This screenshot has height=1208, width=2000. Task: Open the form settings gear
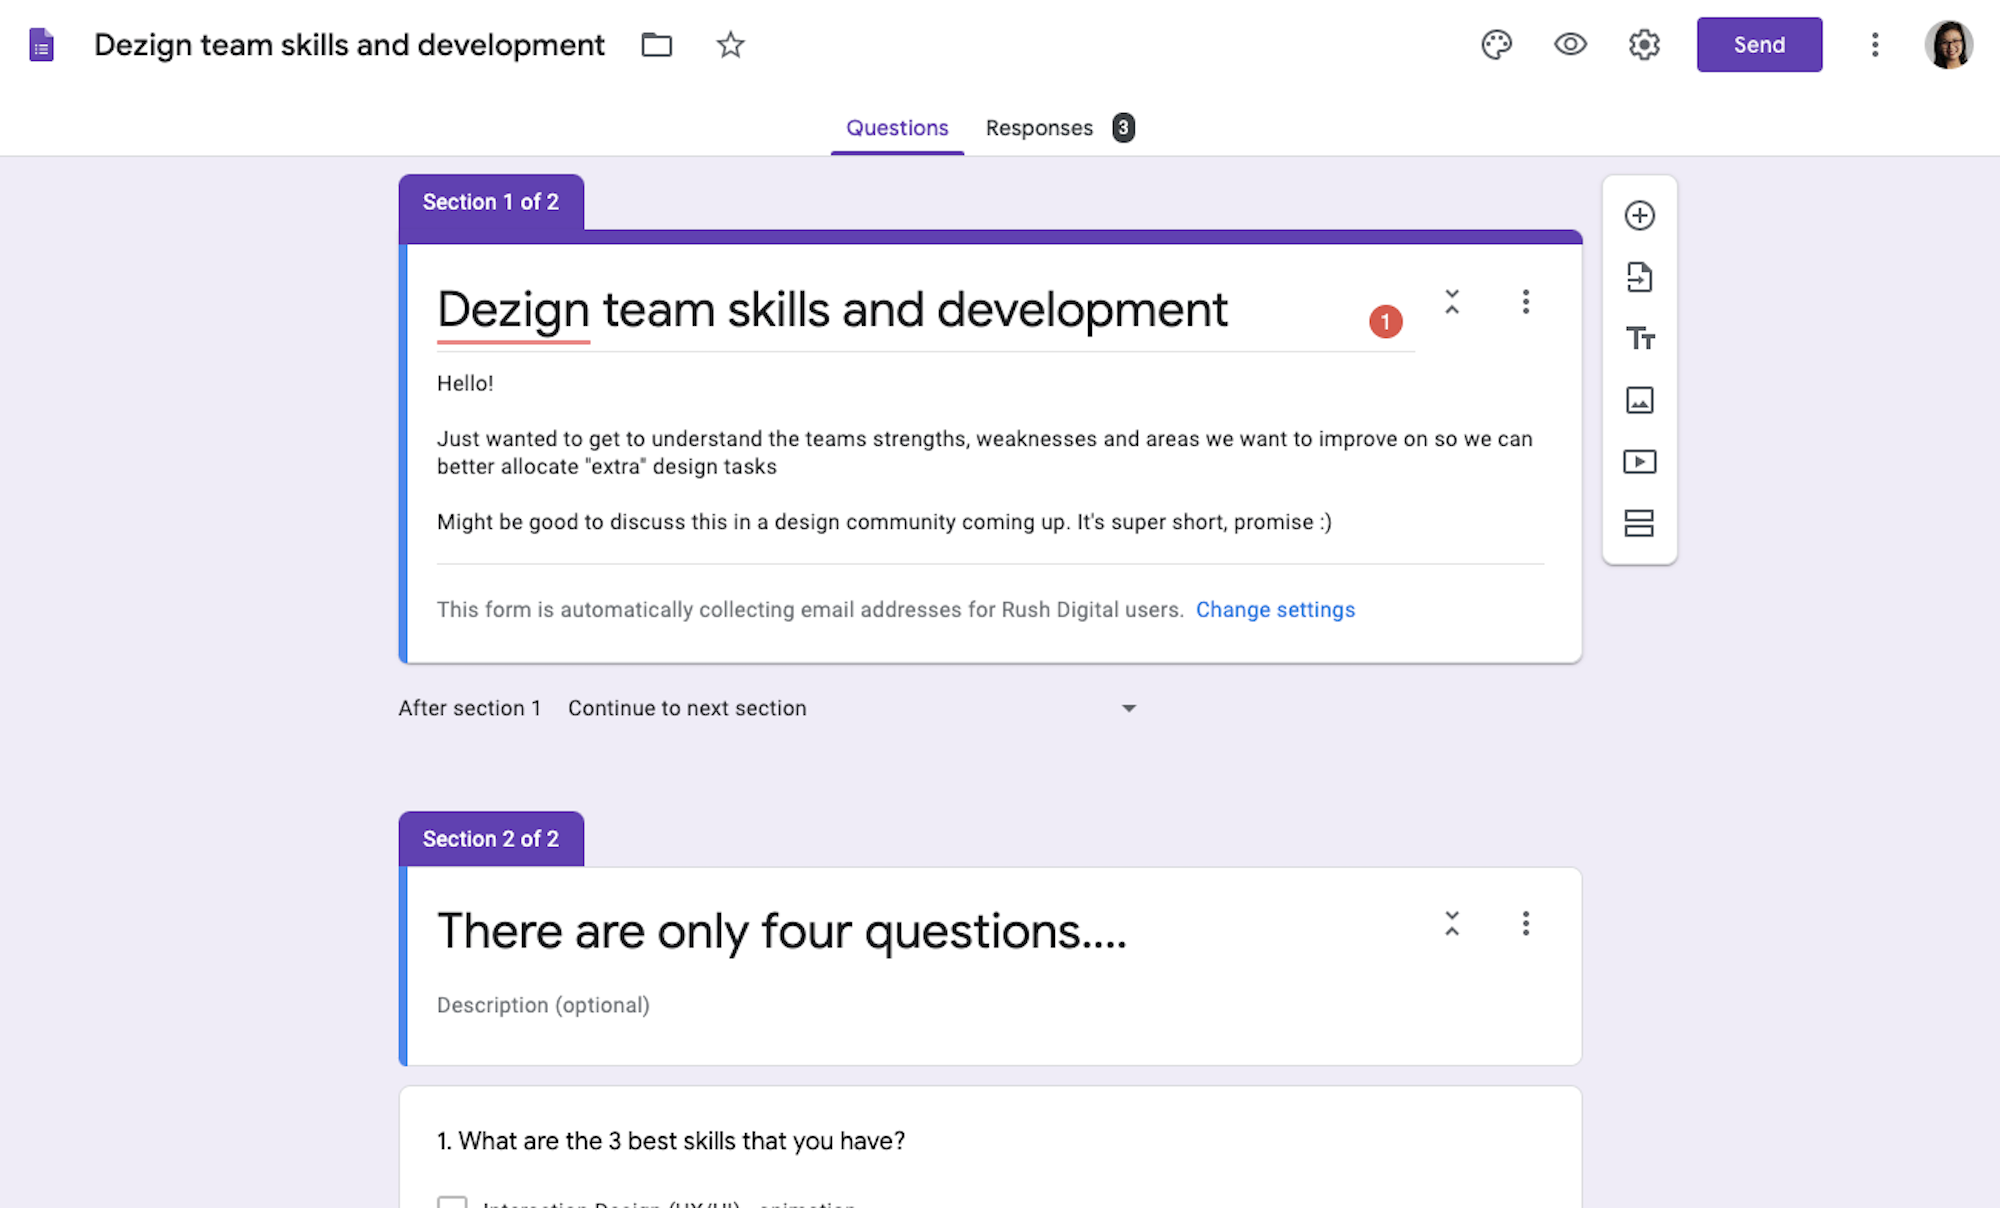point(1644,45)
